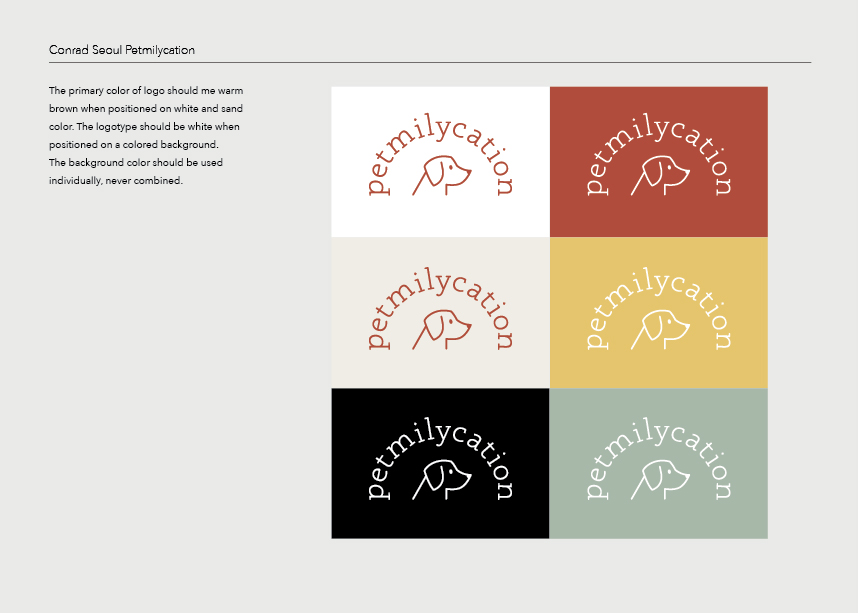Click the dog icon on sage green background
The image size is (860, 613).
point(660,480)
